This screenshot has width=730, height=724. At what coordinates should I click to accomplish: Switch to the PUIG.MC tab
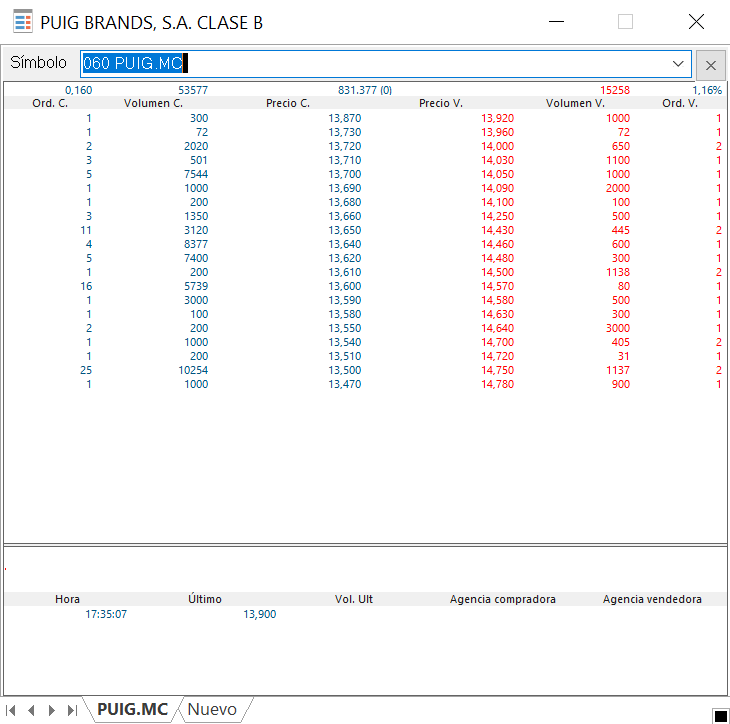[x=132, y=710]
